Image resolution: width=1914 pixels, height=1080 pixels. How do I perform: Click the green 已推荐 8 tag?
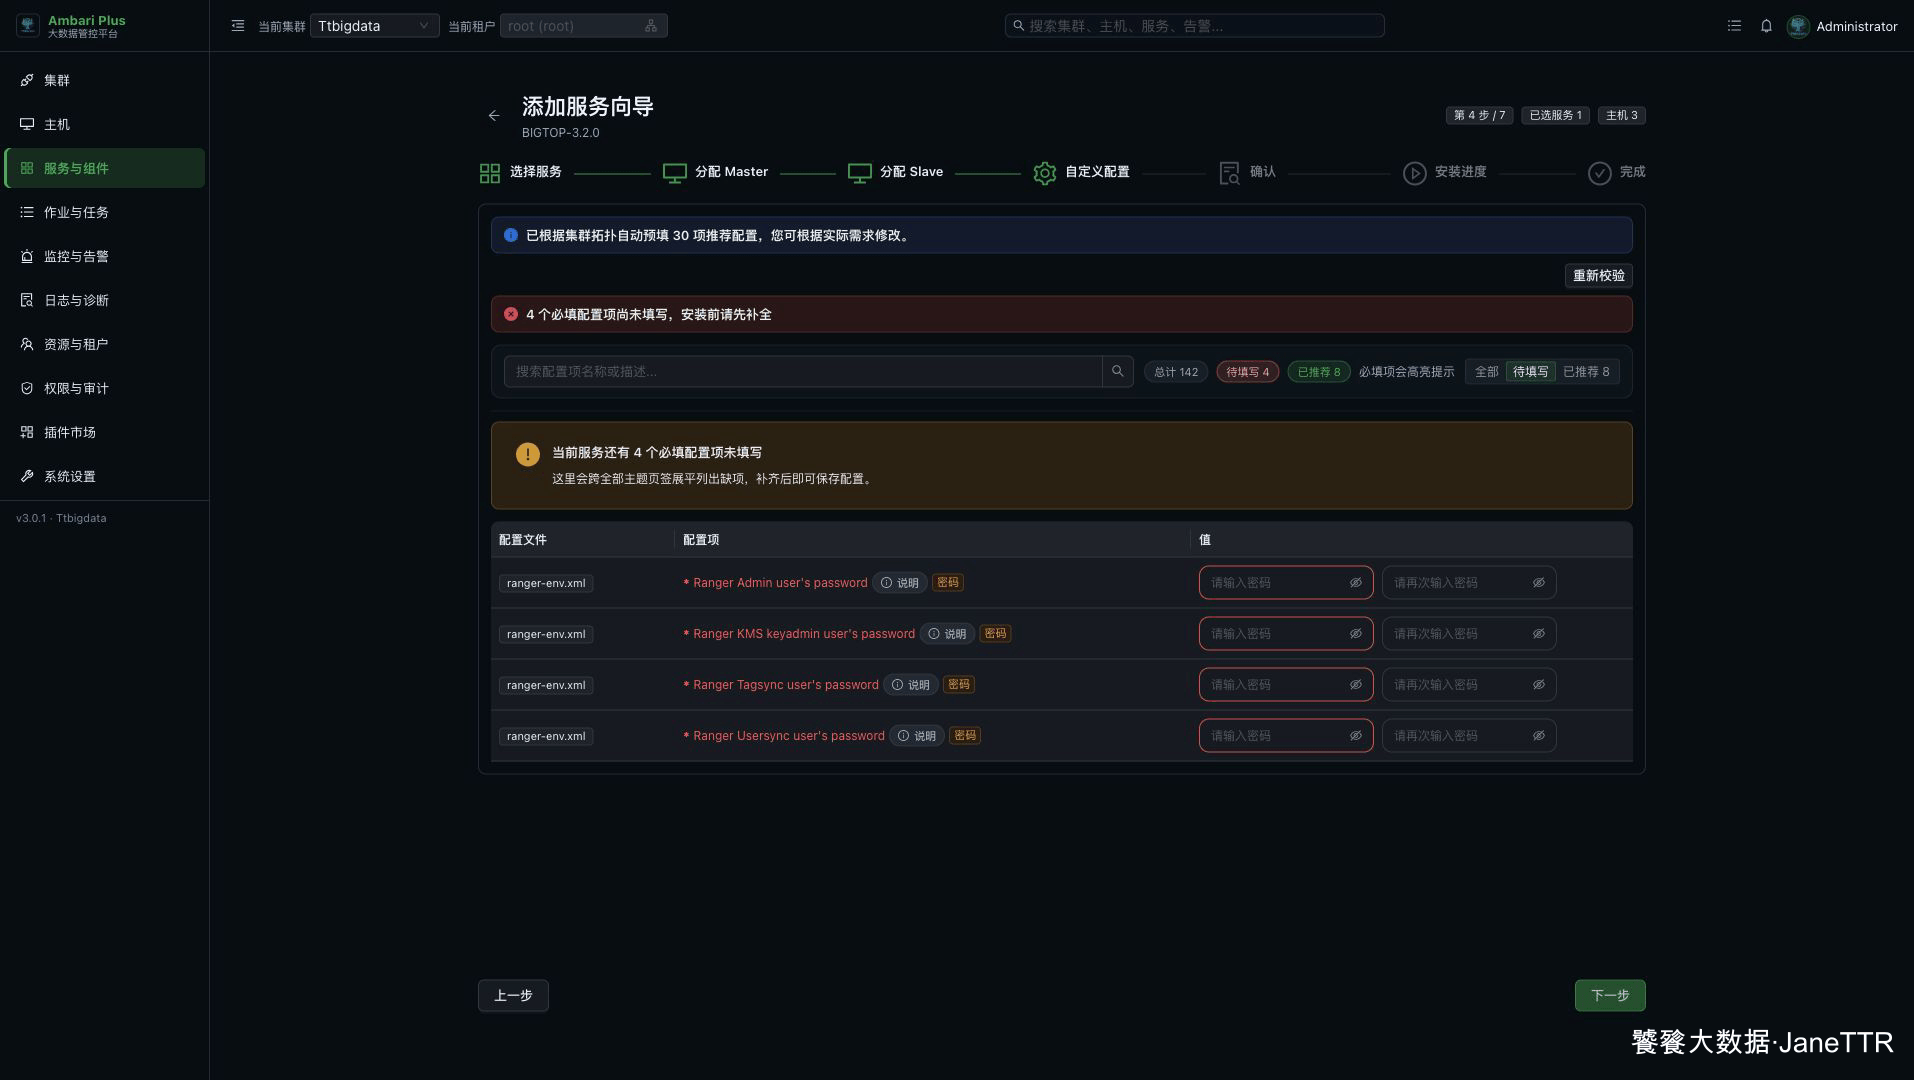point(1319,372)
